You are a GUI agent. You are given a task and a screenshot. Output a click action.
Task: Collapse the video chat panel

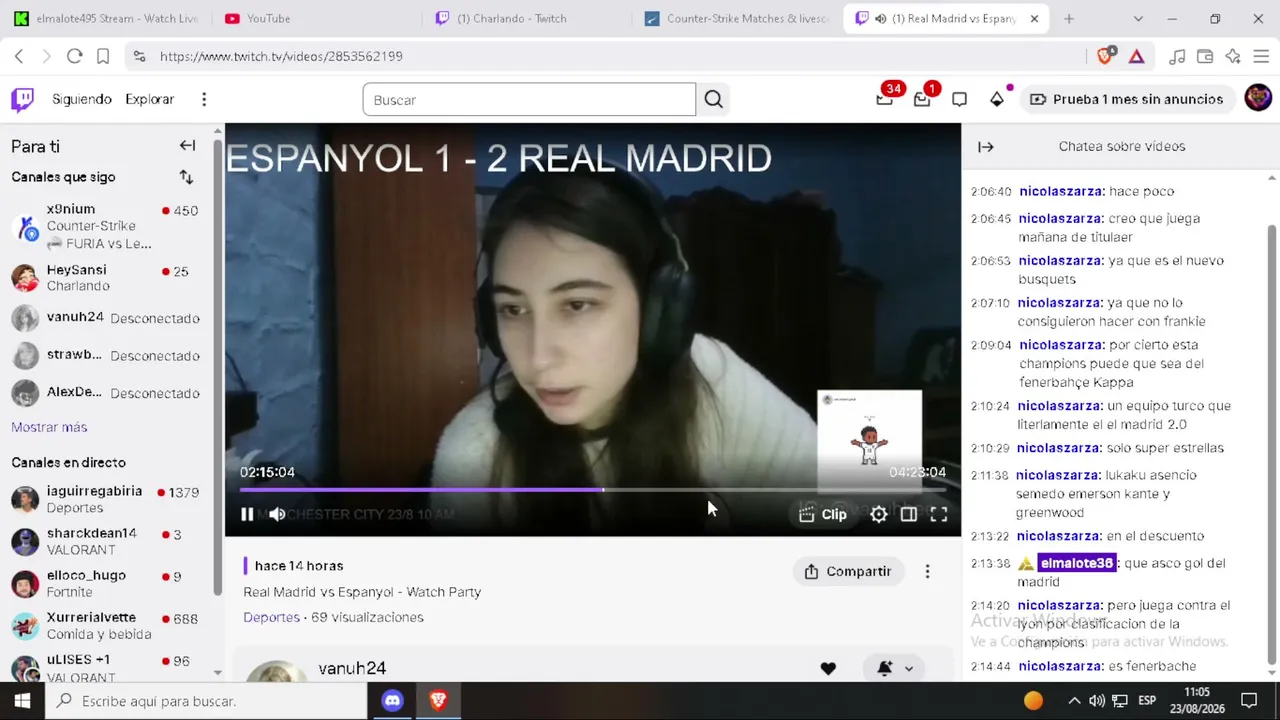click(x=986, y=146)
